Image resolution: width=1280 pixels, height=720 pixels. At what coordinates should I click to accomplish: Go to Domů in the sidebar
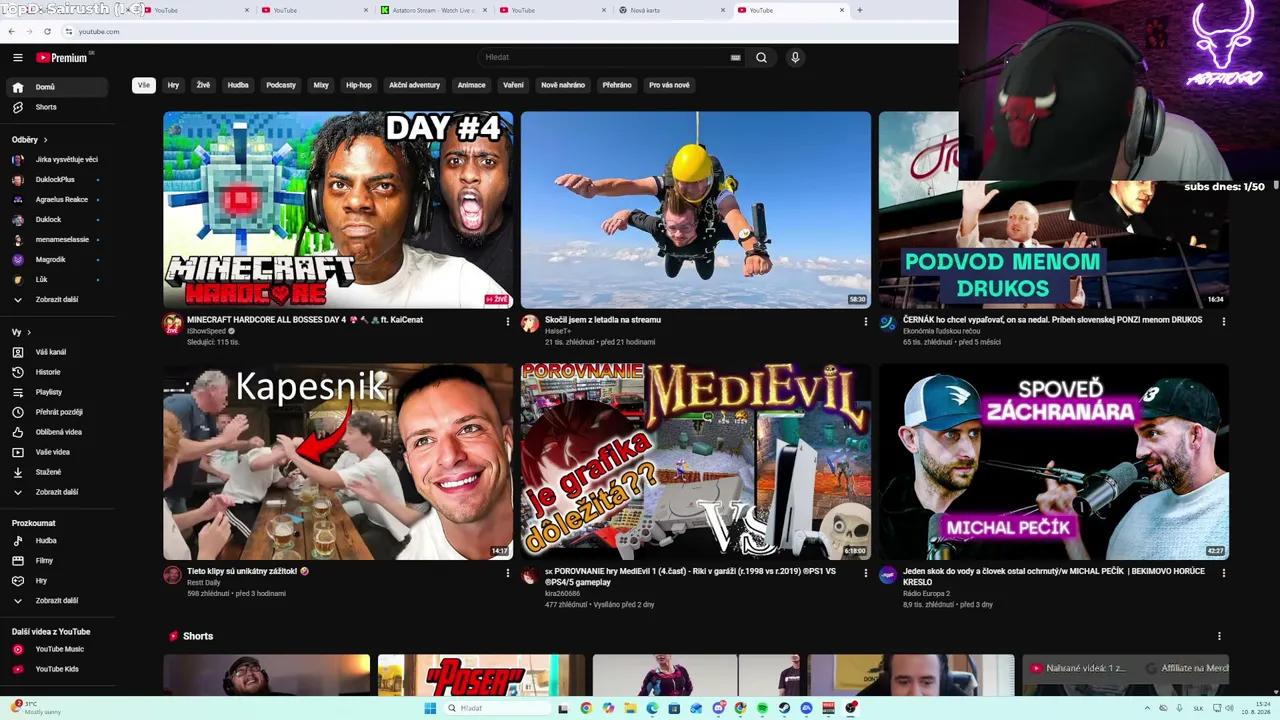click(x=56, y=87)
